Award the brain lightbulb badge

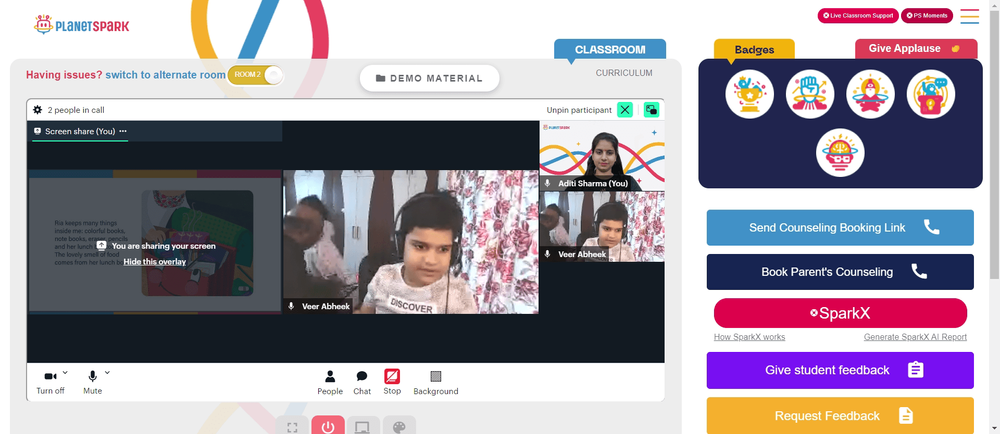coord(840,153)
